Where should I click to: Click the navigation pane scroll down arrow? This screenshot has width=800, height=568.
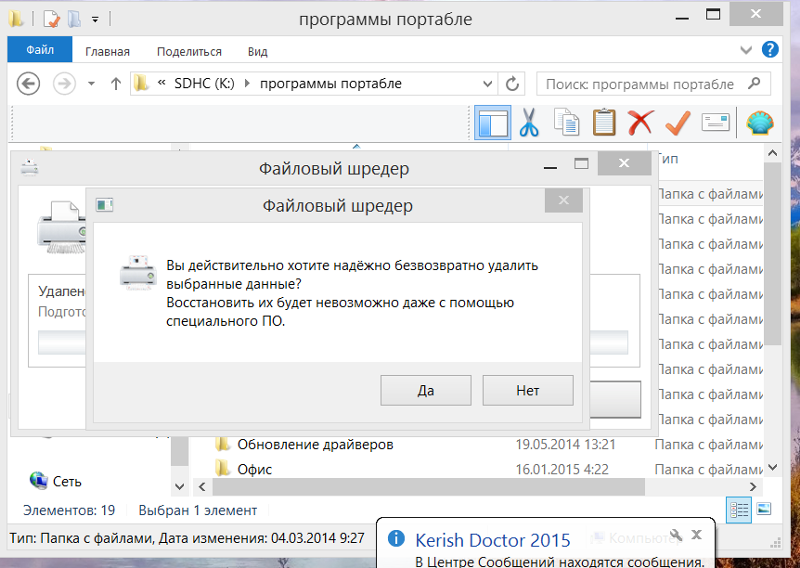point(179,486)
